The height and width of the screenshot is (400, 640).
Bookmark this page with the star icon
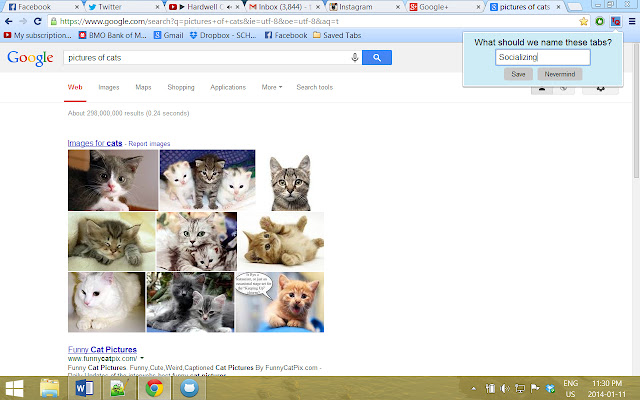point(584,20)
